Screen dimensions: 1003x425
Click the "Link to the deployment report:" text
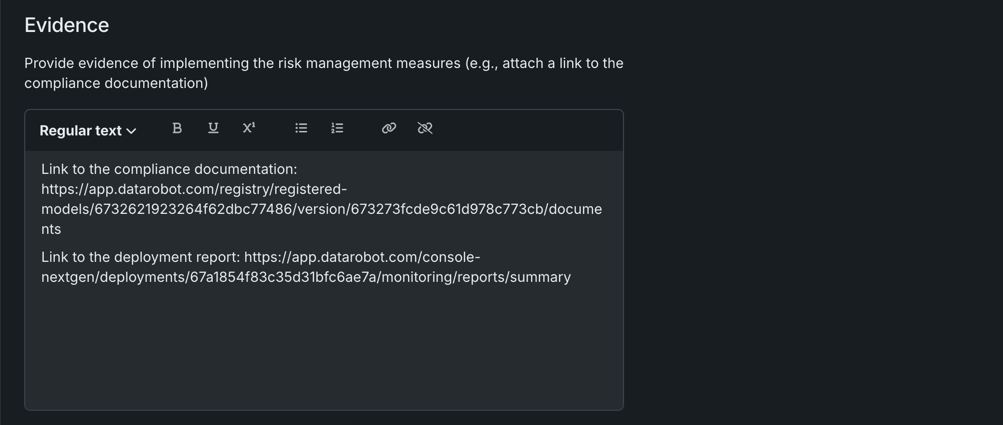click(140, 257)
